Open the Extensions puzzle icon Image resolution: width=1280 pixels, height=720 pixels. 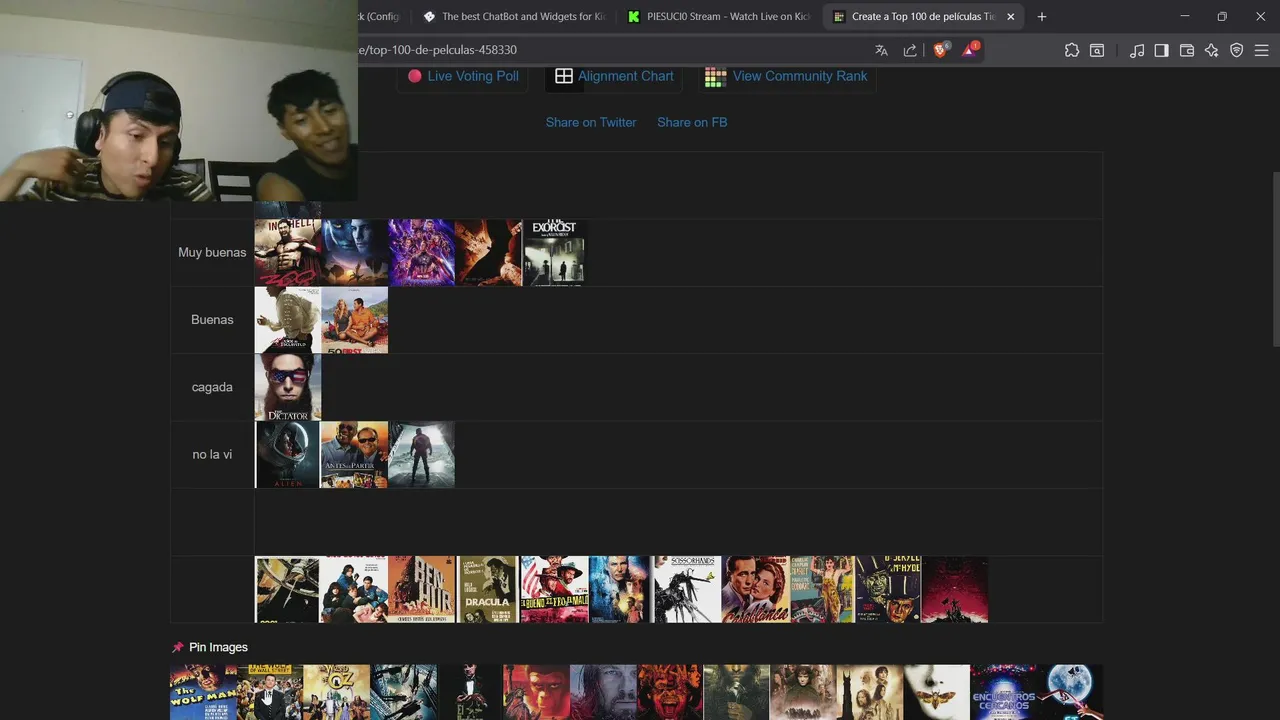[x=1072, y=50]
